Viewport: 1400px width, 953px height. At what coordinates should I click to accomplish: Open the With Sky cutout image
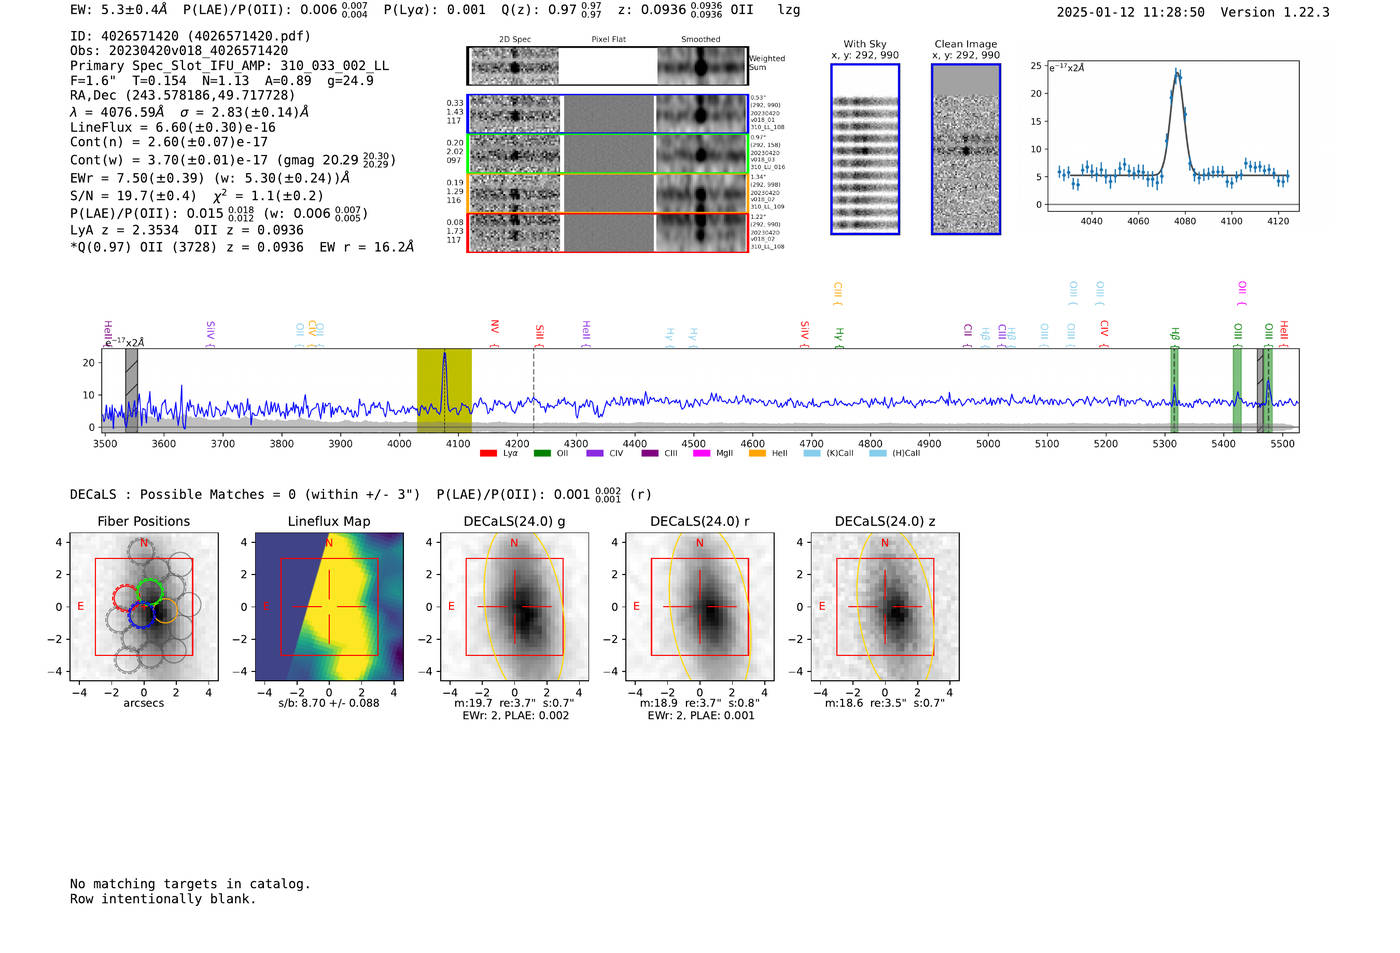[865, 149]
